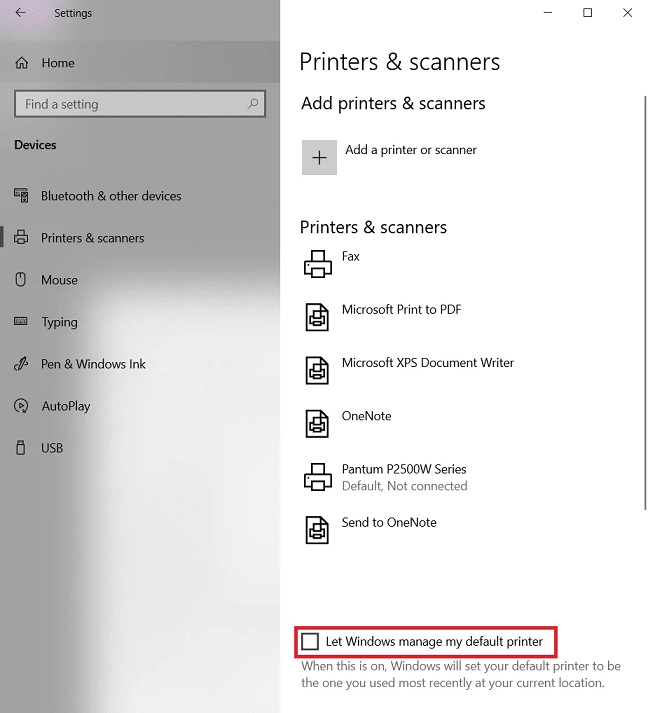Click the Microsoft XPS Document Writer icon
Viewport: 648px width, 713px height.
pos(317,370)
